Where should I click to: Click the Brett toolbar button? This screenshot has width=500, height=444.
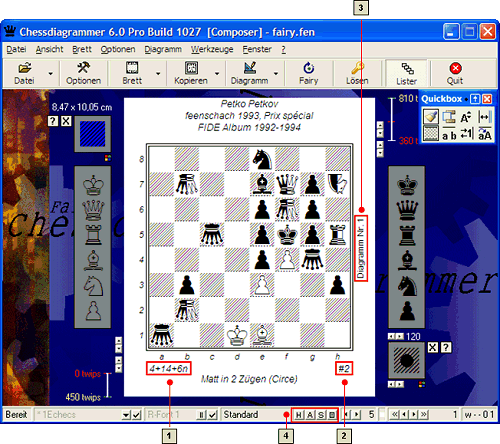[132, 73]
